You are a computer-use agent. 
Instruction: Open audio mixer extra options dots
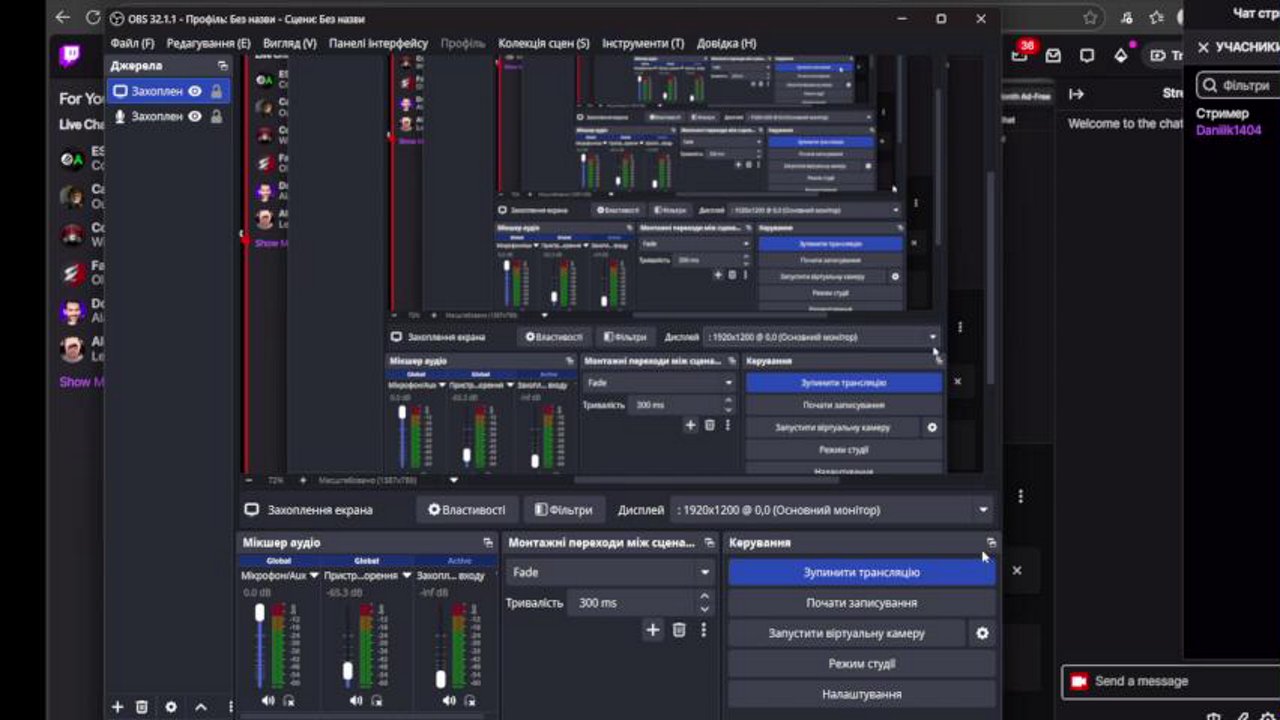[489, 542]
